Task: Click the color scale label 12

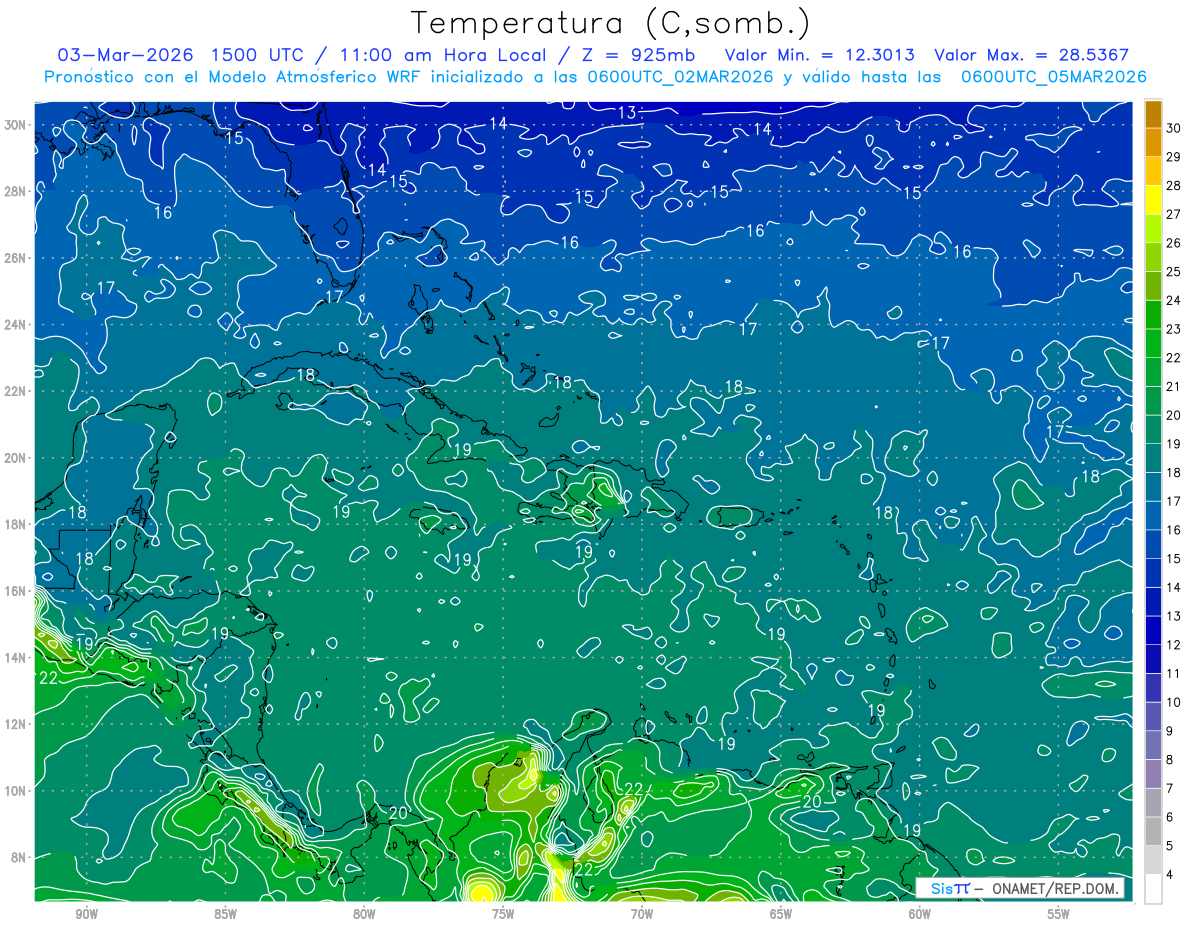Action: (1174, 645)
